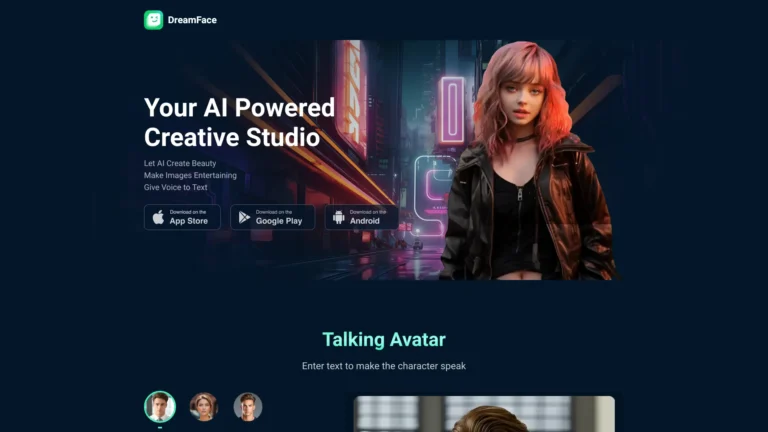Click the "Let AI Create Beauty" tagline
The width and height of the screenshot is (768, 432).
pos(180,163)
